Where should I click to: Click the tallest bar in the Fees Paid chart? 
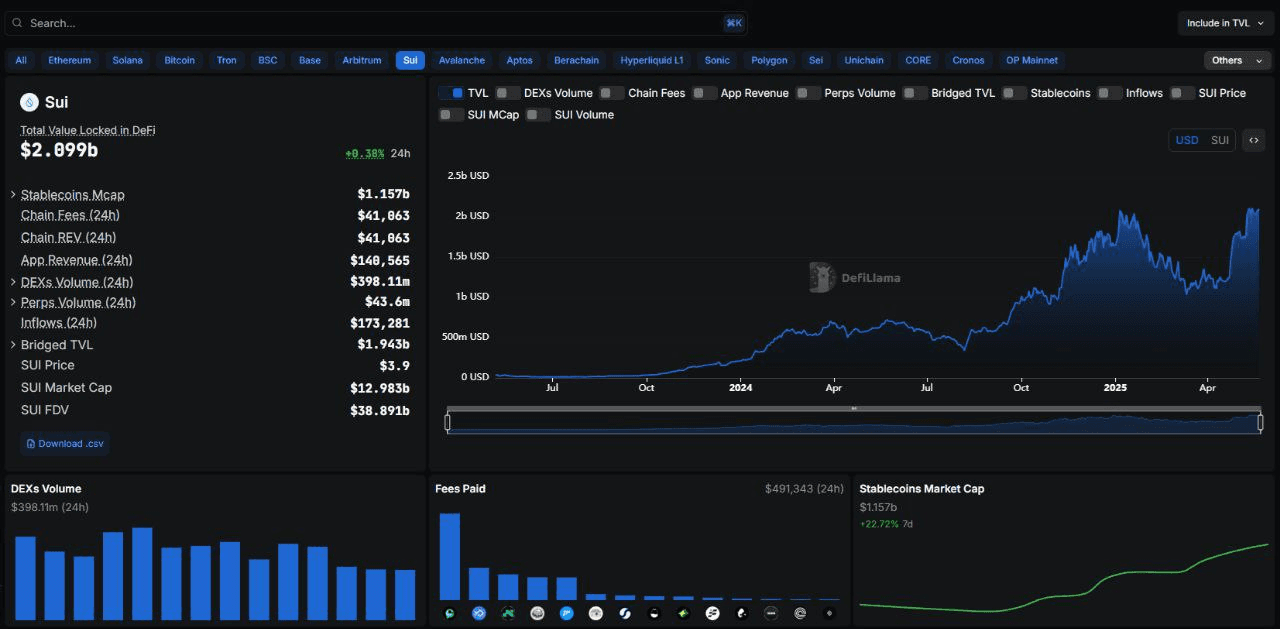(x=450, y=556)
